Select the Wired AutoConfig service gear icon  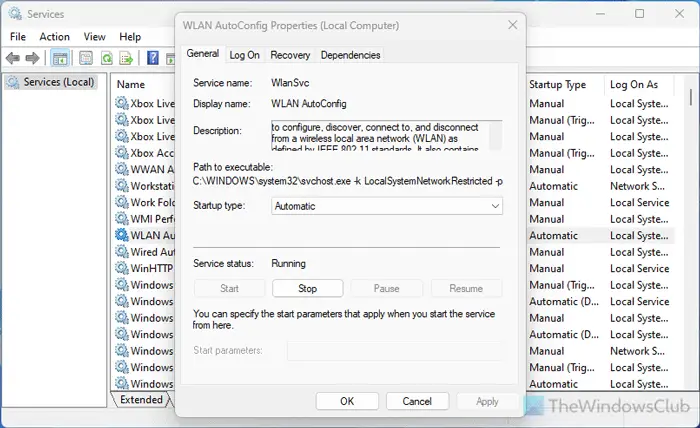click(121, 251)
